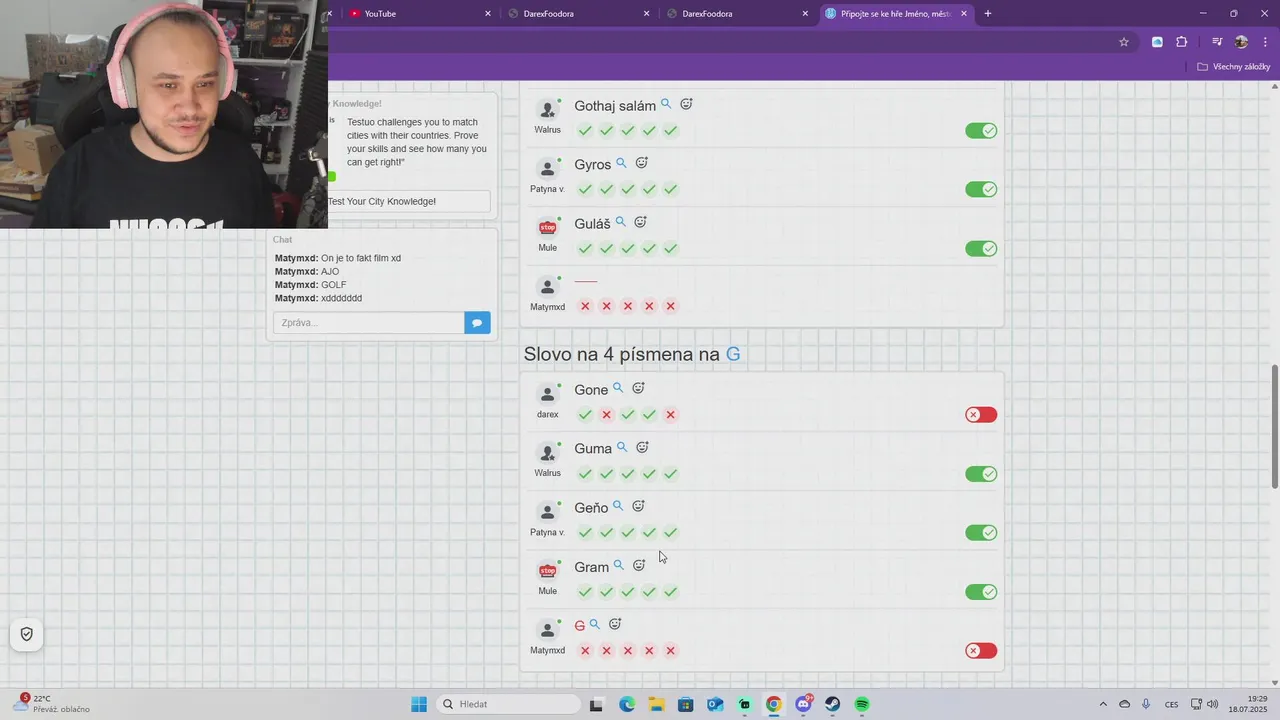Click the chat Zpráva message field
Screen dimensions: 1280x720
point(369,323)
